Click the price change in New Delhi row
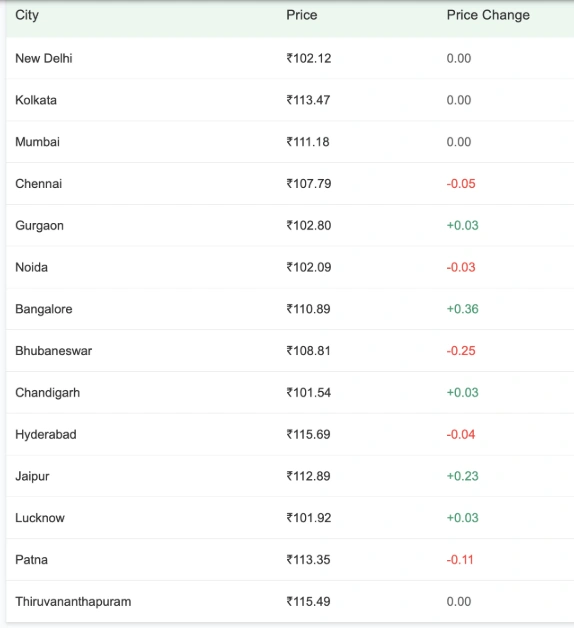Screen dimensions: 574x628 (x=459, y=58)
